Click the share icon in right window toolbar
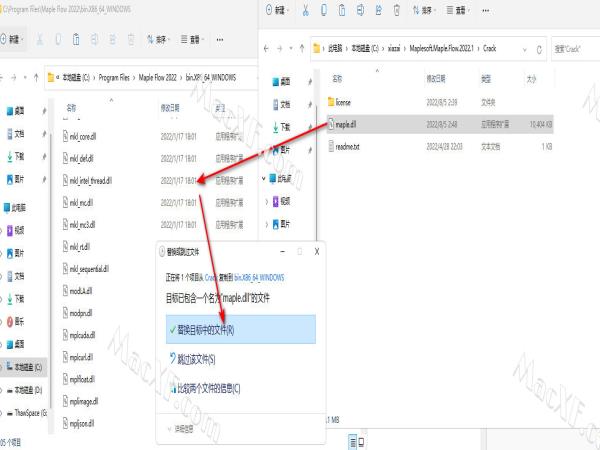This screenshot has width=600, height=450. [x=378, y=10]
